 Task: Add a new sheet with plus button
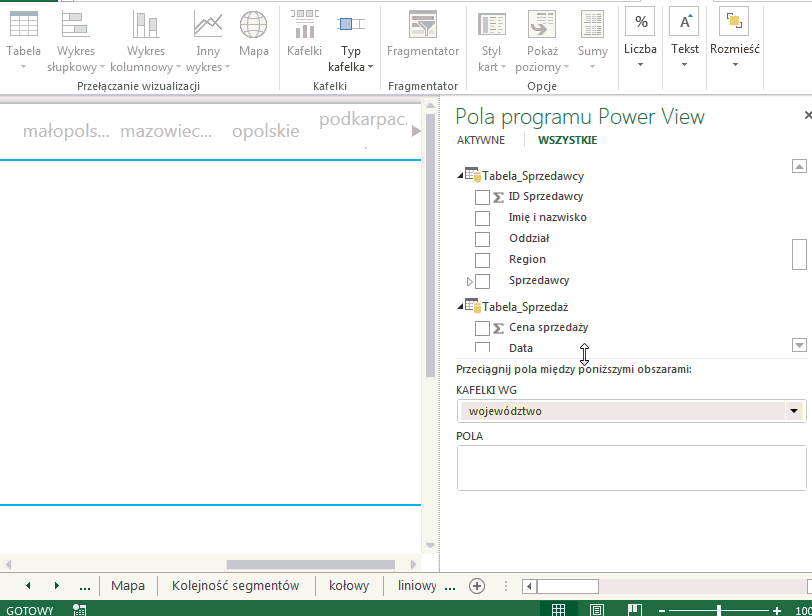coord(477,586)
